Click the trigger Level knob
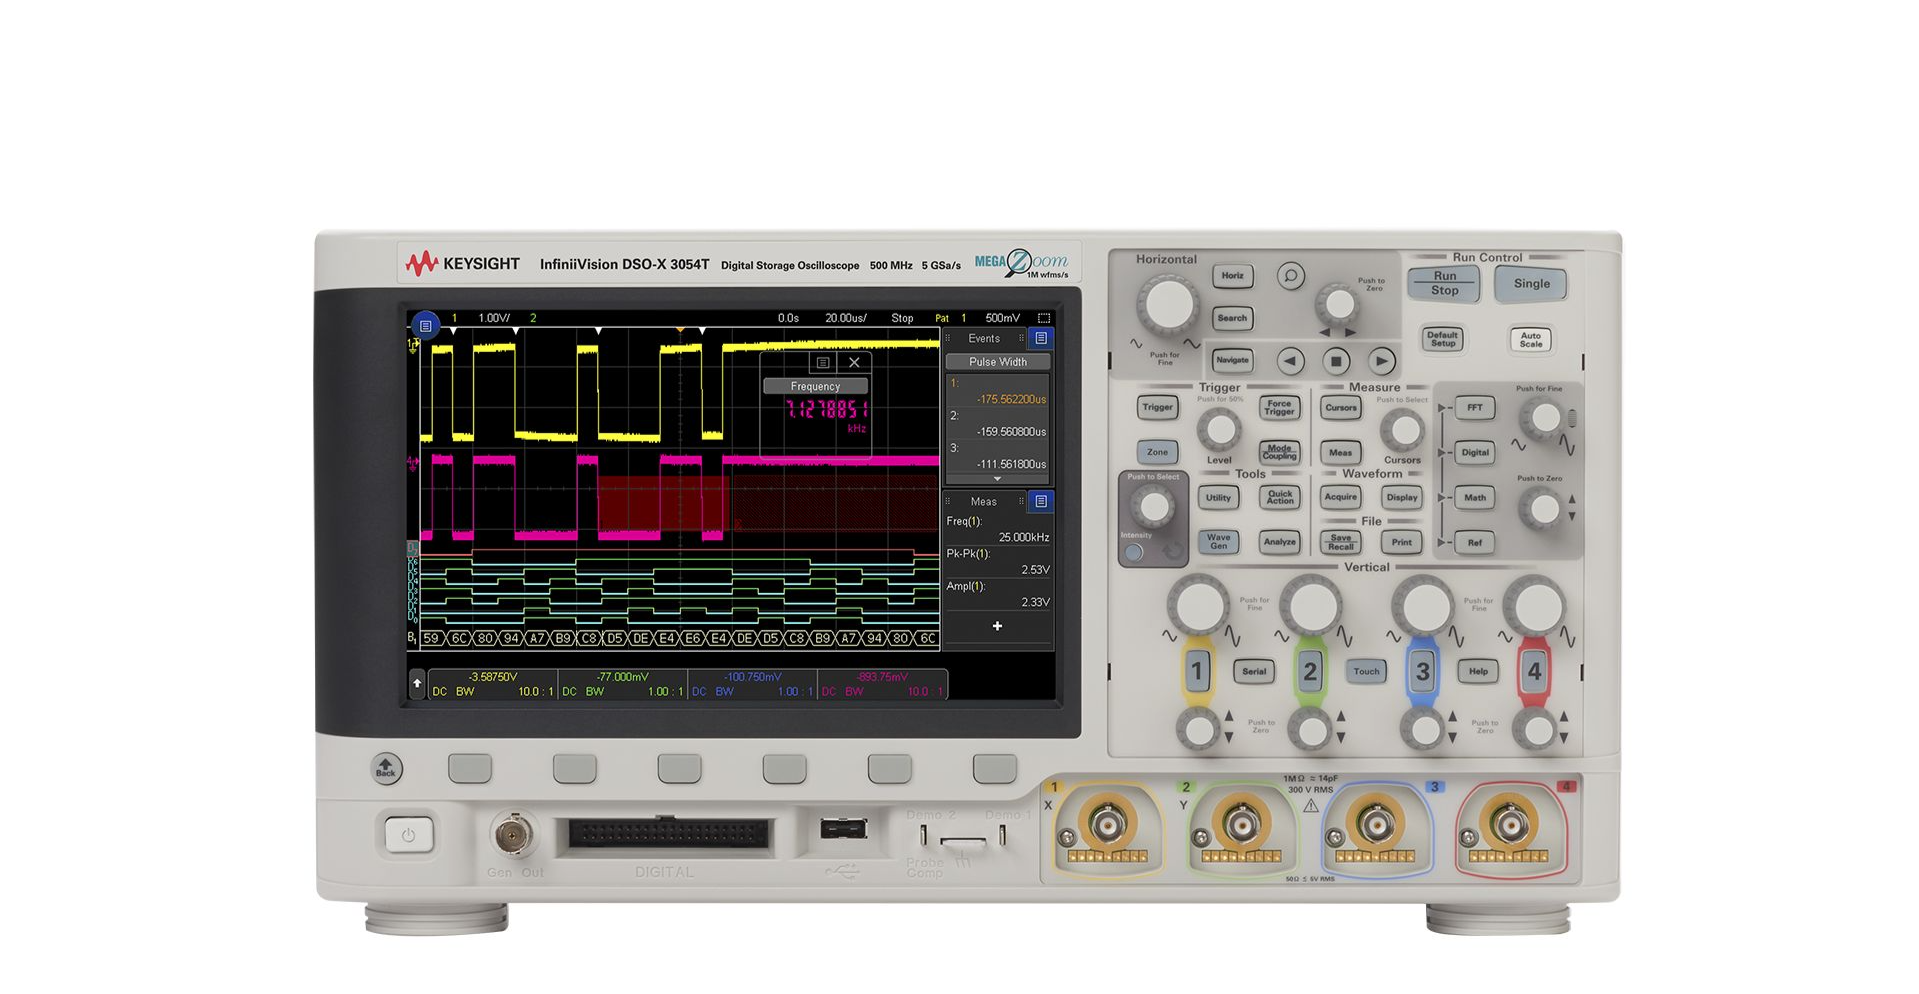The image size is (1919, 994). pos(1219,430)
